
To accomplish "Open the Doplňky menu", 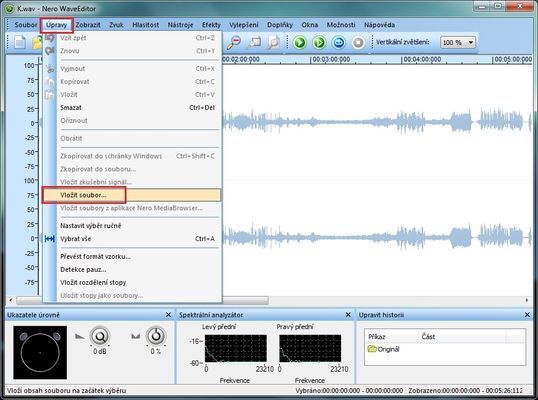I will 280,25.
